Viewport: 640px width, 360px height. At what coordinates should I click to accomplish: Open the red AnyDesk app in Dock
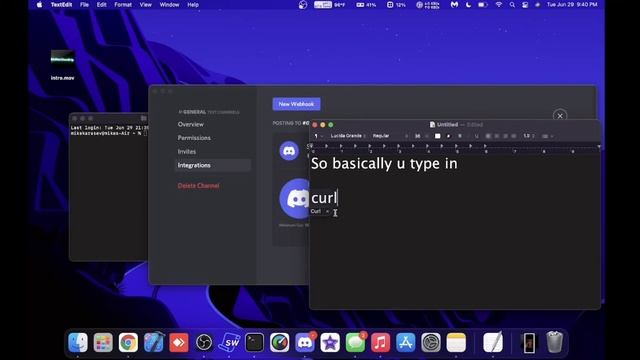pyautogui.click(x=179, y=342)
